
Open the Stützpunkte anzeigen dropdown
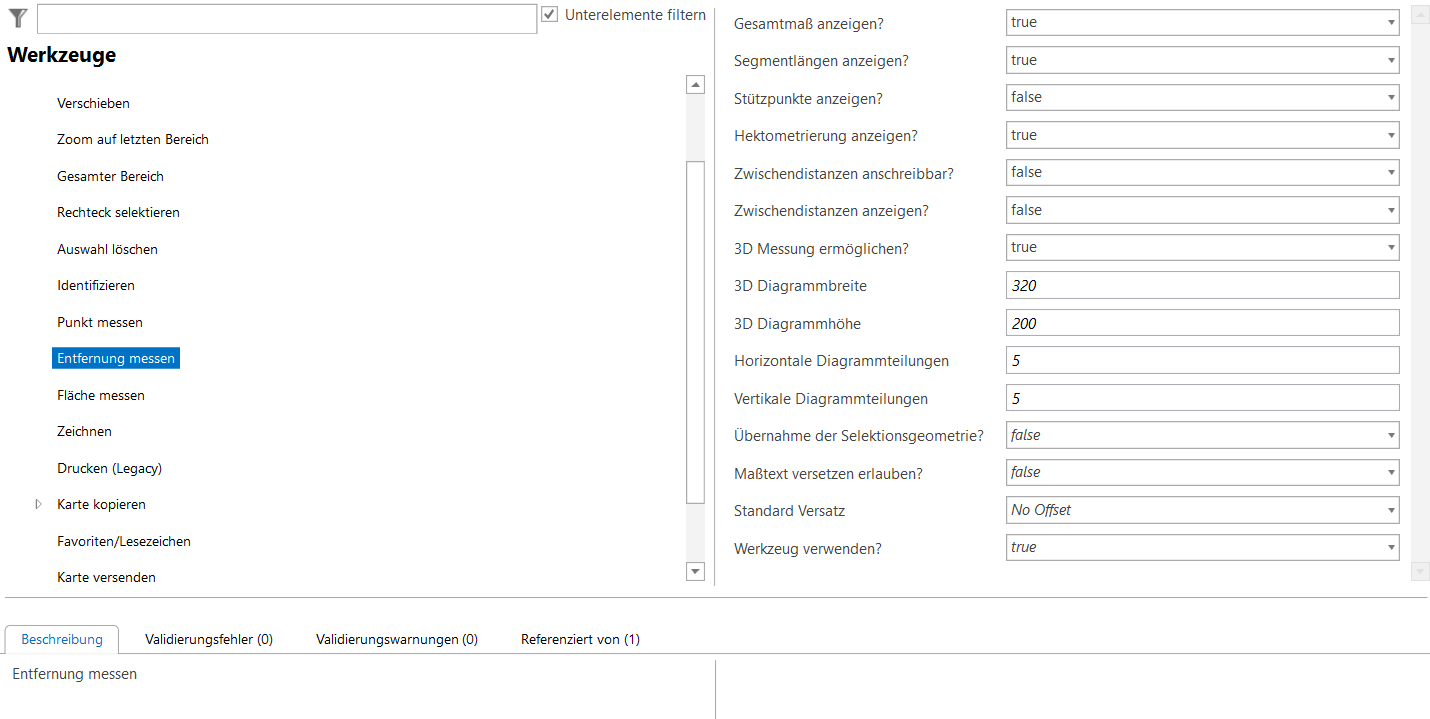(1201, 97)
